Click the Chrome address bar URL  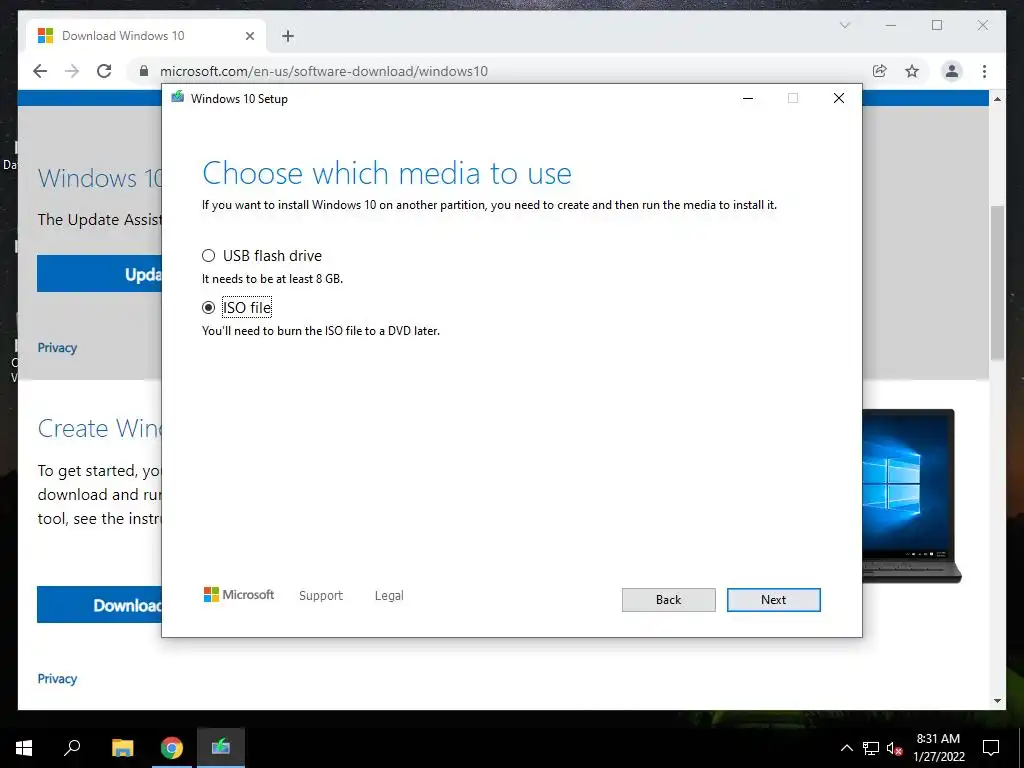[324, 71]
